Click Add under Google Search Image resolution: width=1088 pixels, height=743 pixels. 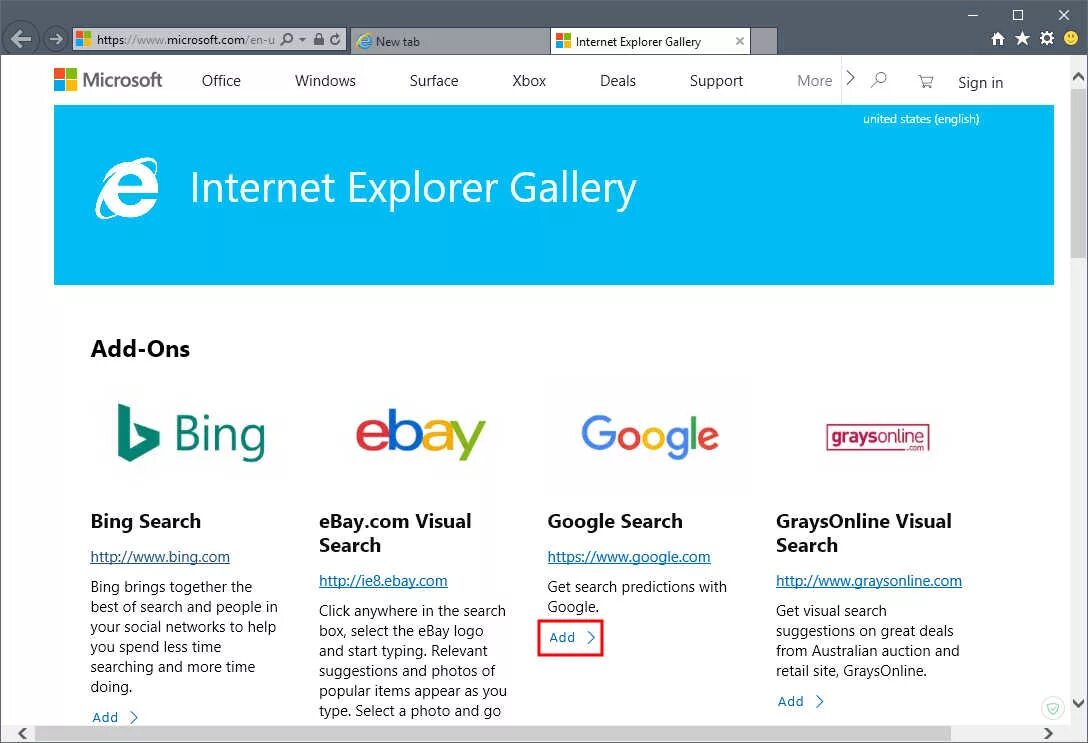click(571, 638)
